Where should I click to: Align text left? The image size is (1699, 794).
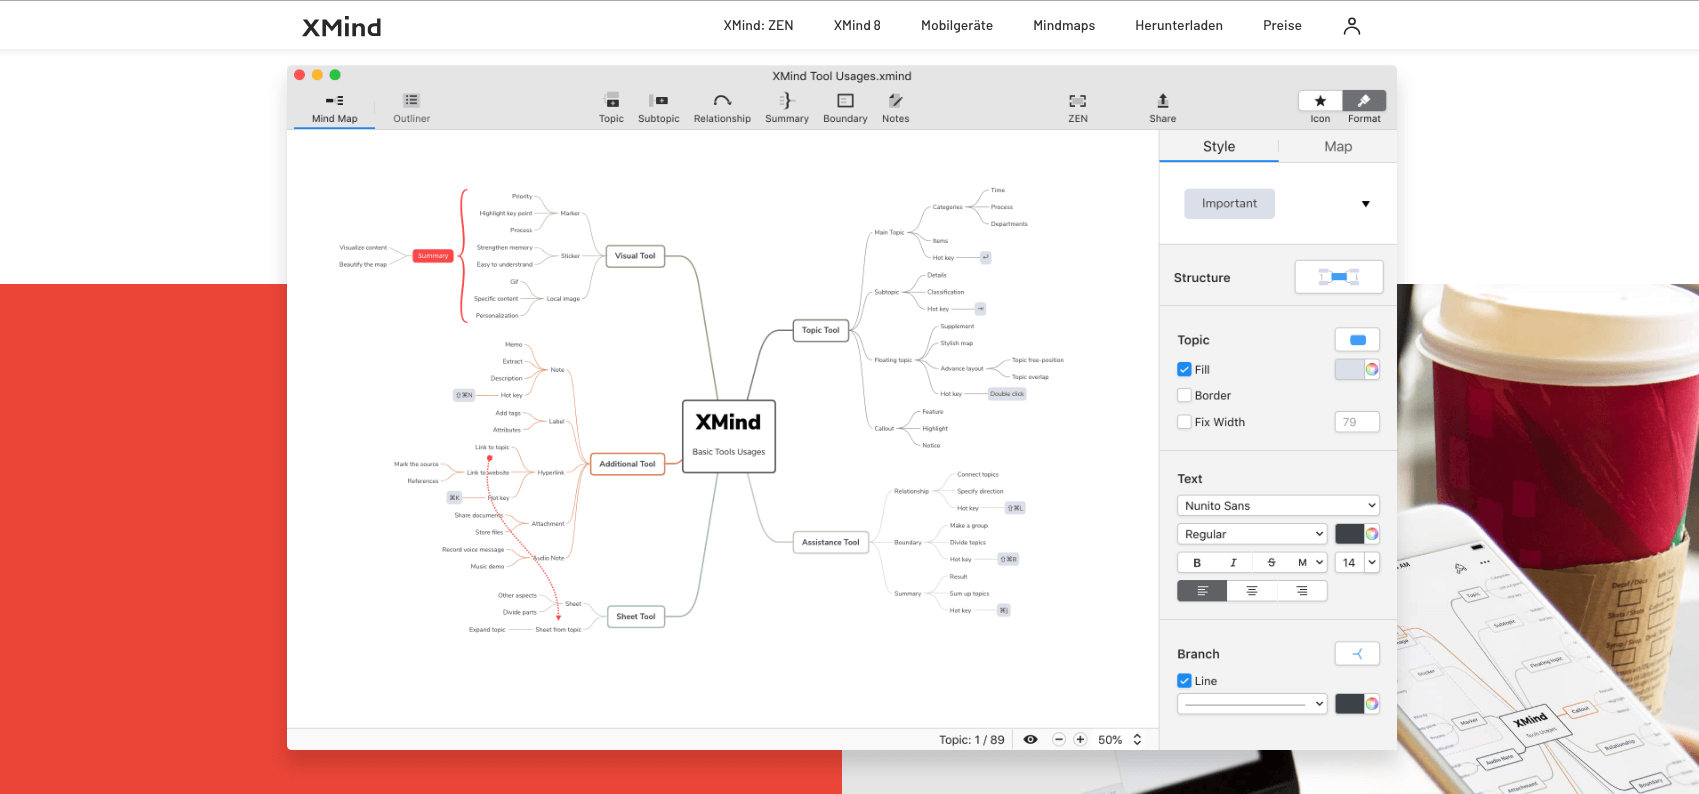1202,591
